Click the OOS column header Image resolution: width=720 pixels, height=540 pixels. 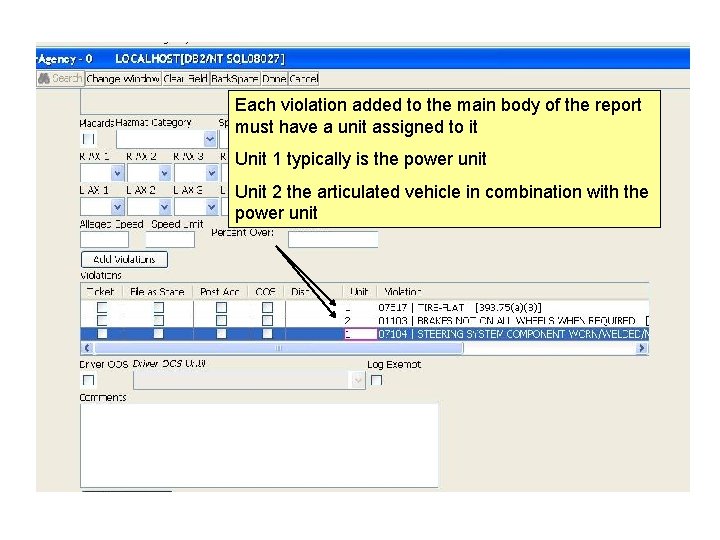[265, 292]
